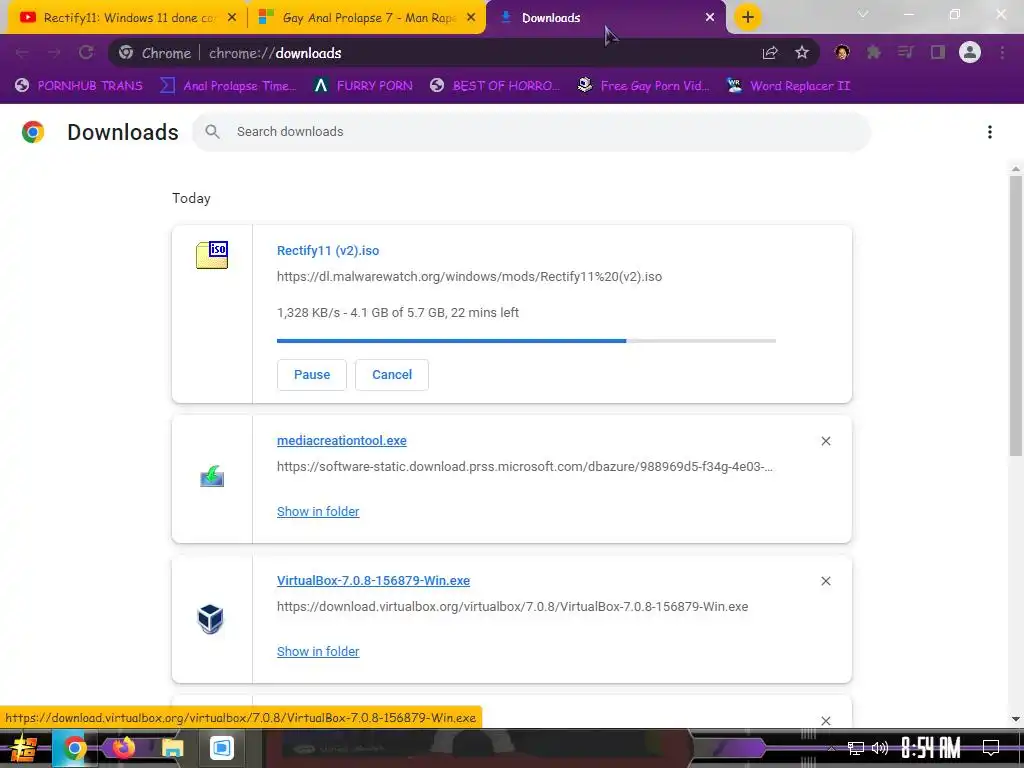Open the Chrome three-dot menu in toolbar
The height and width of the screenshot is (768, 1024).
pos(1002,53)
